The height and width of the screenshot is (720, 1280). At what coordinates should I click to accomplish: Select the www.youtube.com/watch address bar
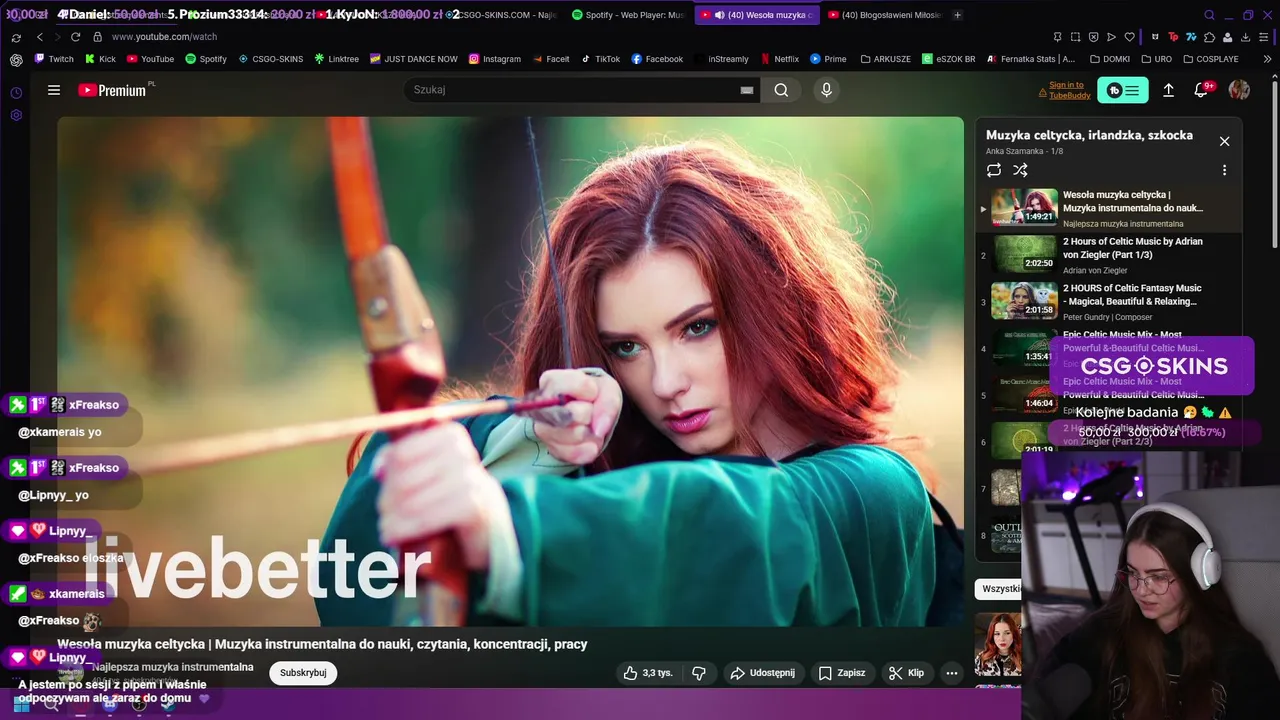[x=165, y=37]
